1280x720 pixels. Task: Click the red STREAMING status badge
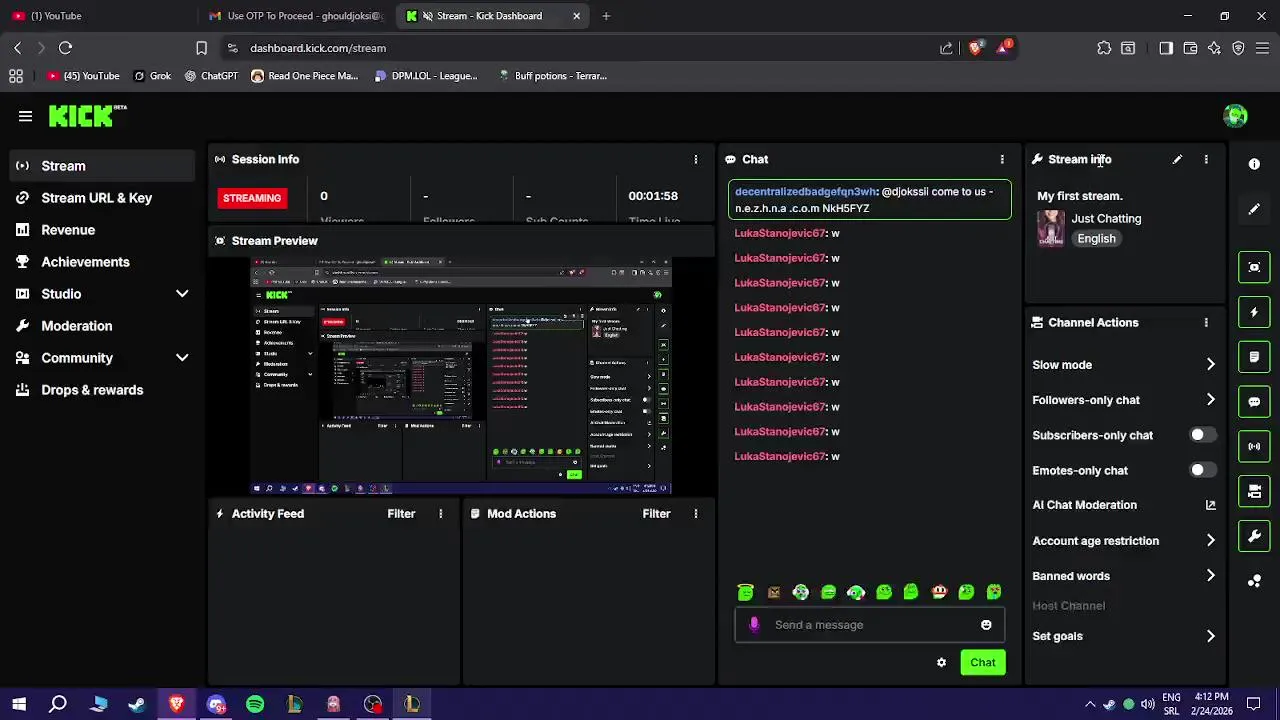[252, 198]
